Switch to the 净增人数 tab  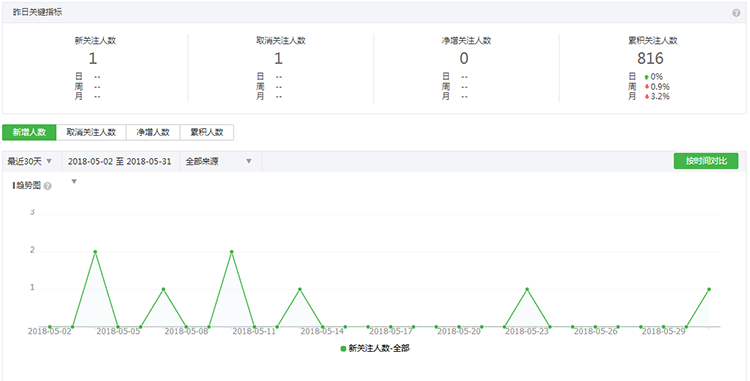click(x=153, y=132)
